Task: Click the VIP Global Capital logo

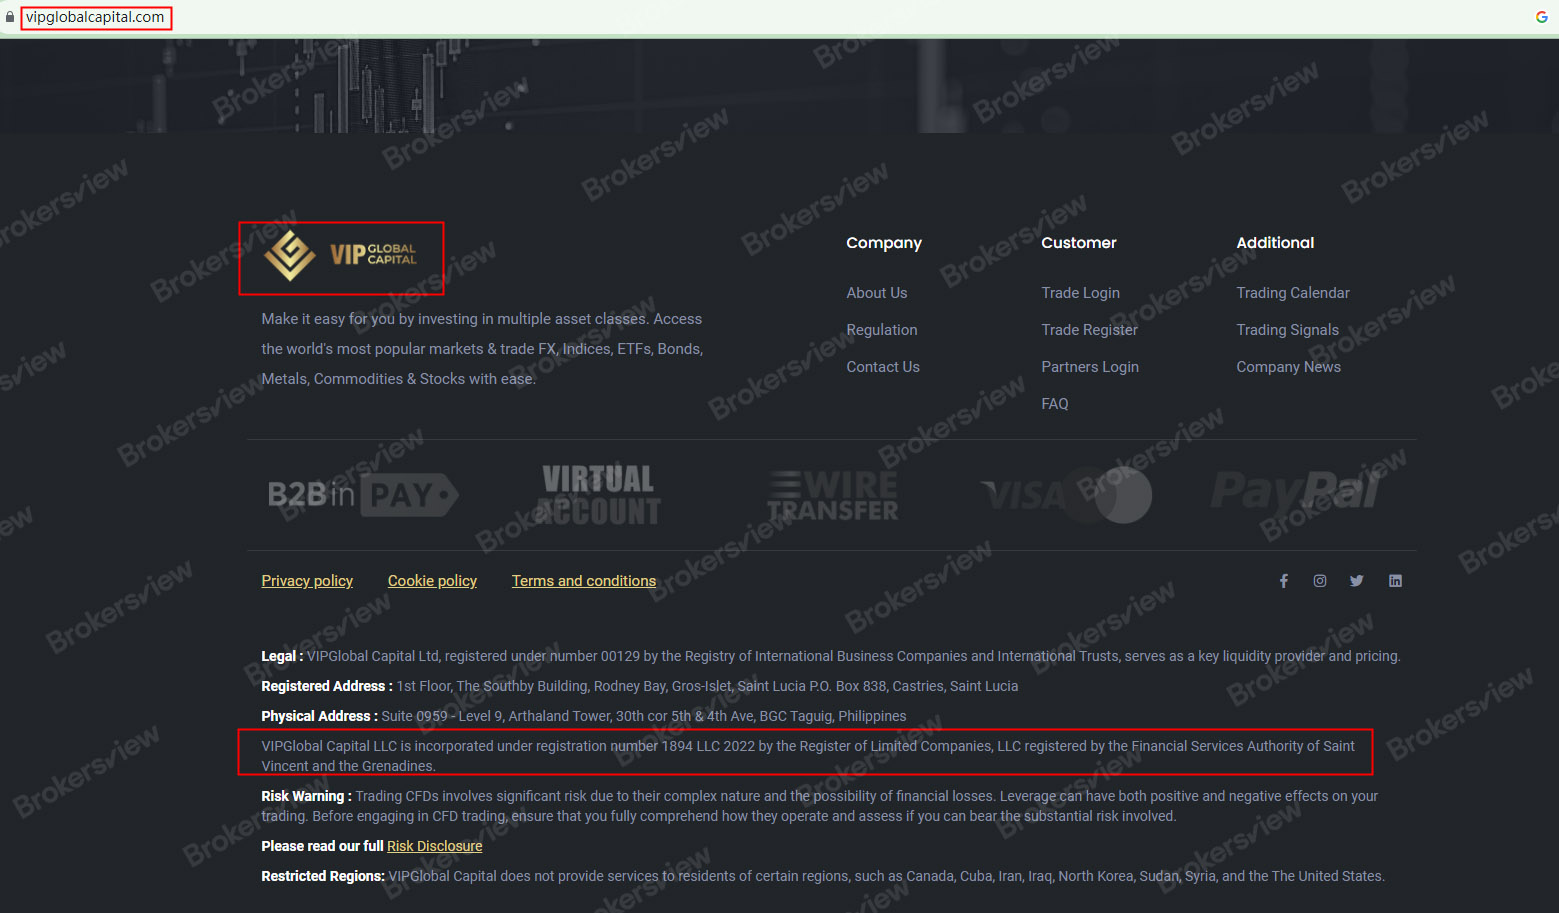Action: point(341,257)
